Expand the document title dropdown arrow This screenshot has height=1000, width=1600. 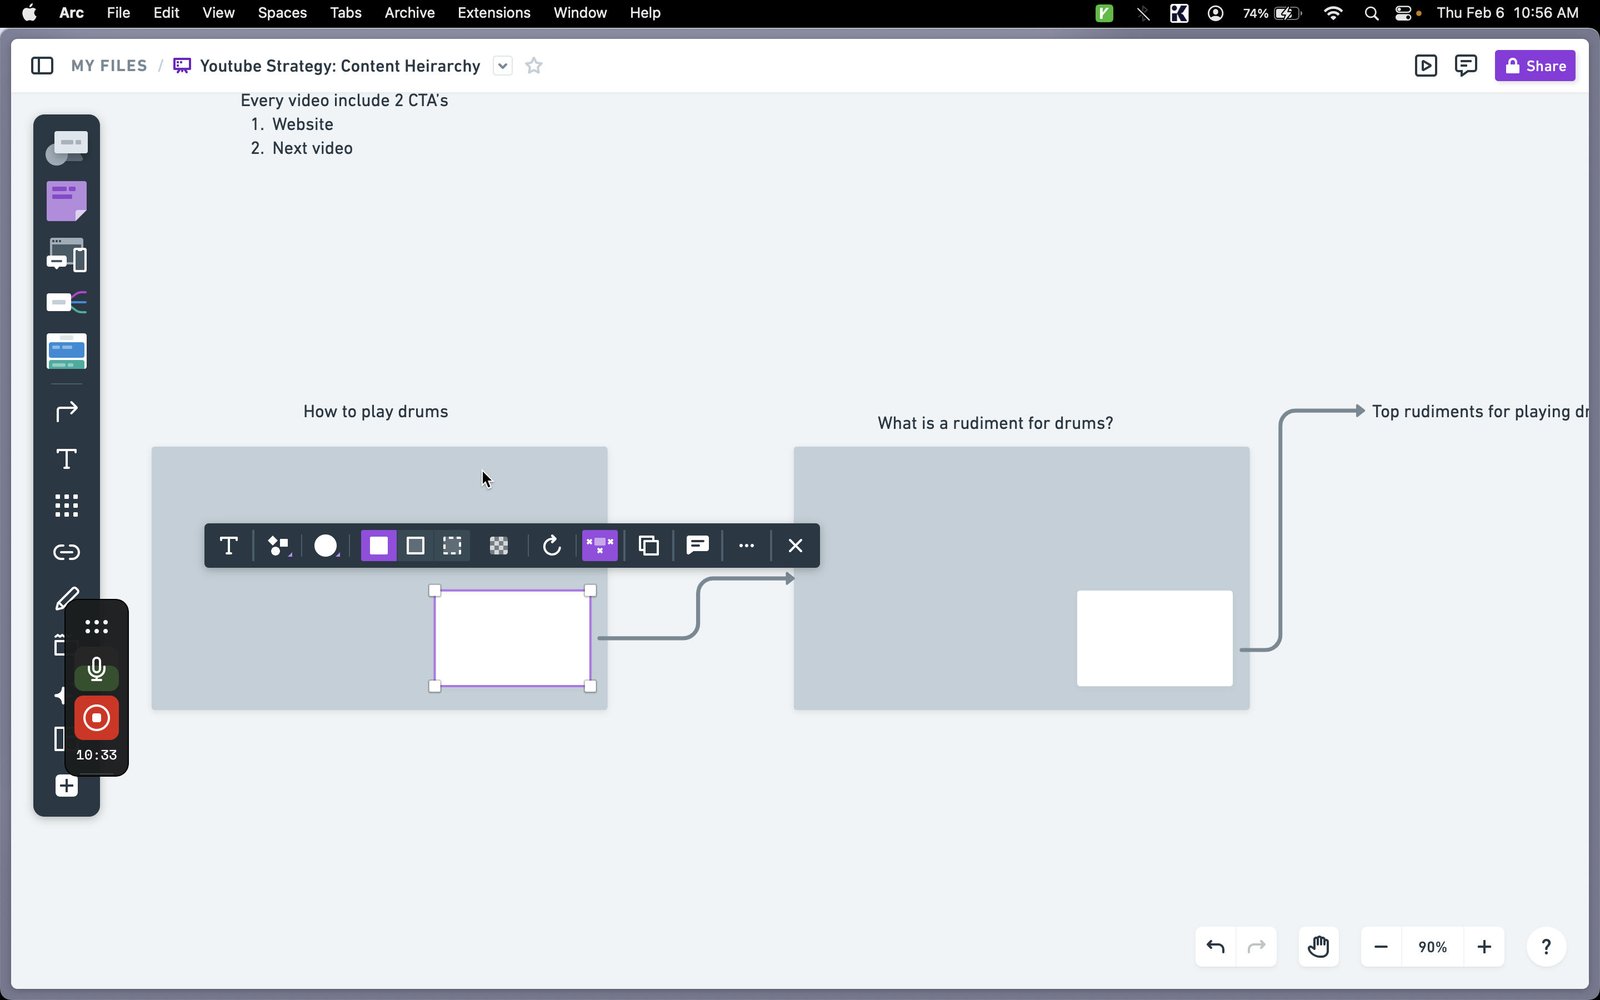pos(503,66)
